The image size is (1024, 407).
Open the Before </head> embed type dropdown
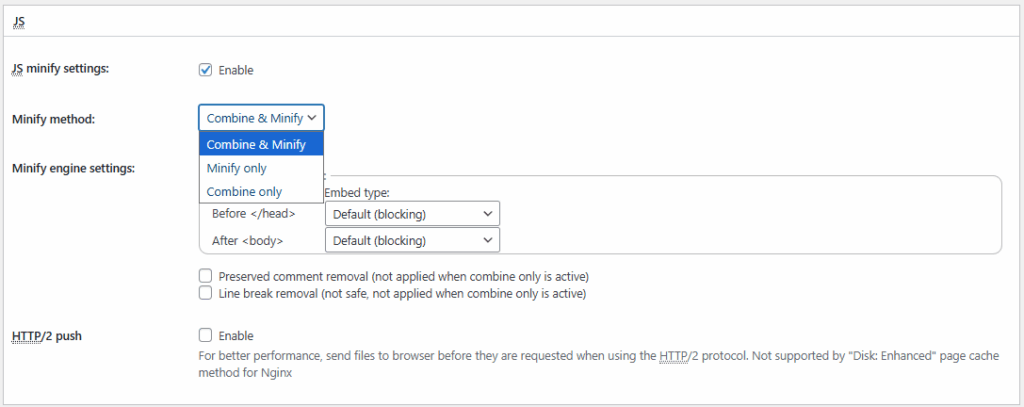coord(412,214)
